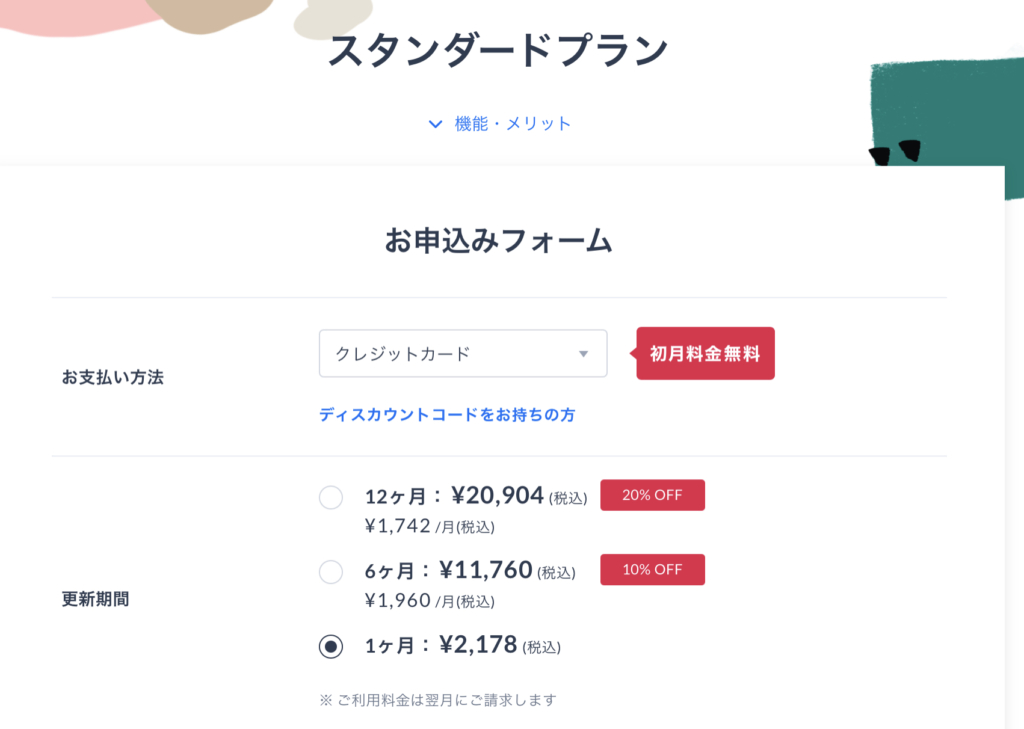The height and width of the screenshot is (729, 1024).
Task: Open ディスカウントコードをお持ちの方 link
Action: click(x=447, y=414)
